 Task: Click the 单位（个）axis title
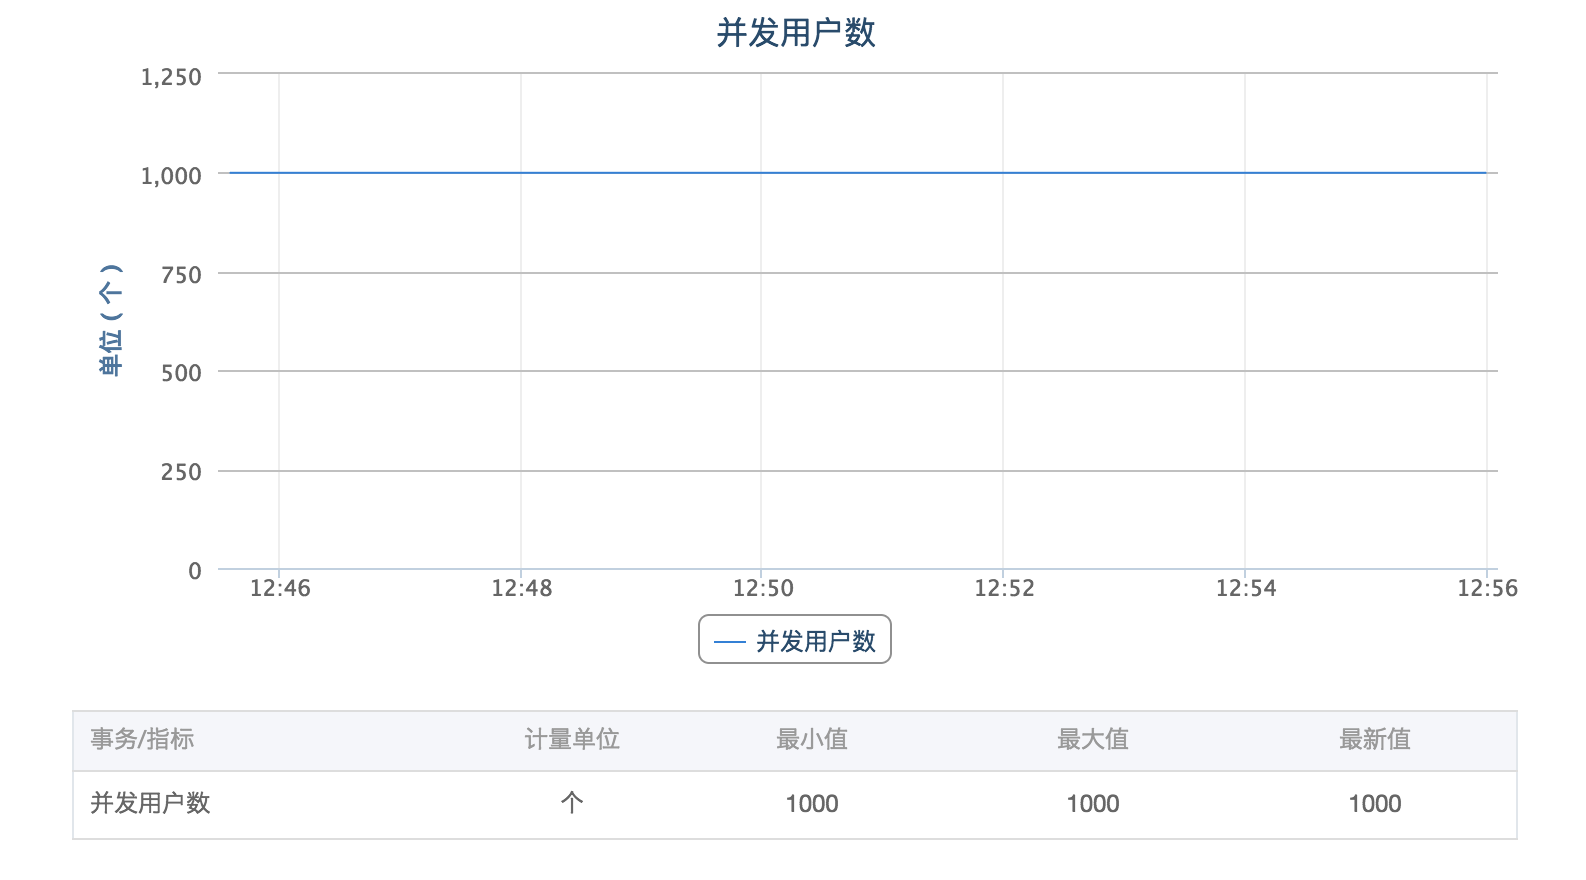(x=111, y=320)
